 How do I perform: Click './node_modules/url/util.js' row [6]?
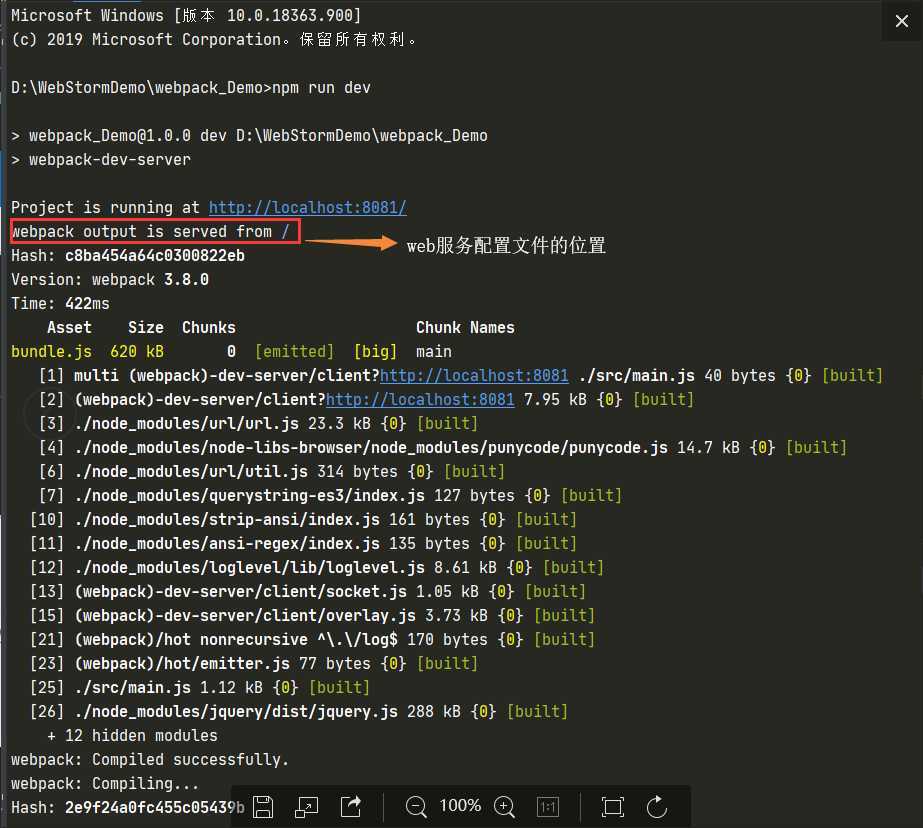pos(272,471)
